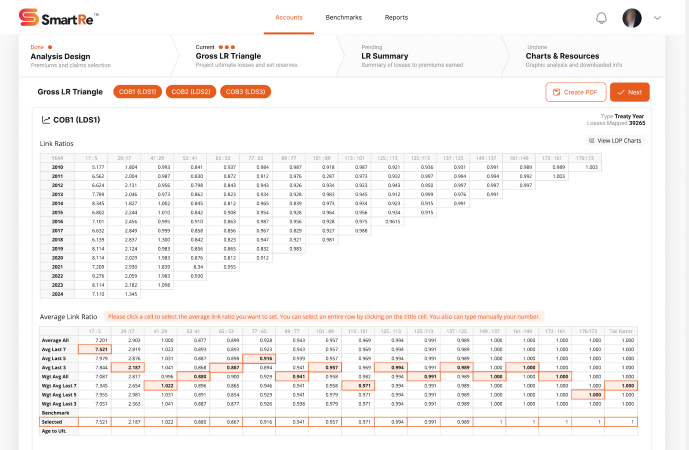Viewport: 689px width, 450px height.
Task: Click the Next button
Action: [x=630, y=92]
